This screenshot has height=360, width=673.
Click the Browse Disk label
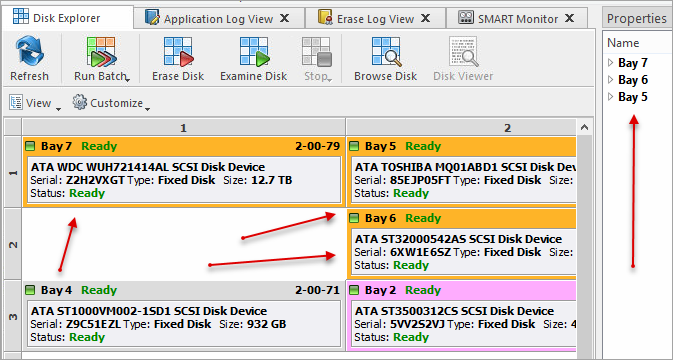pos(385,76)
